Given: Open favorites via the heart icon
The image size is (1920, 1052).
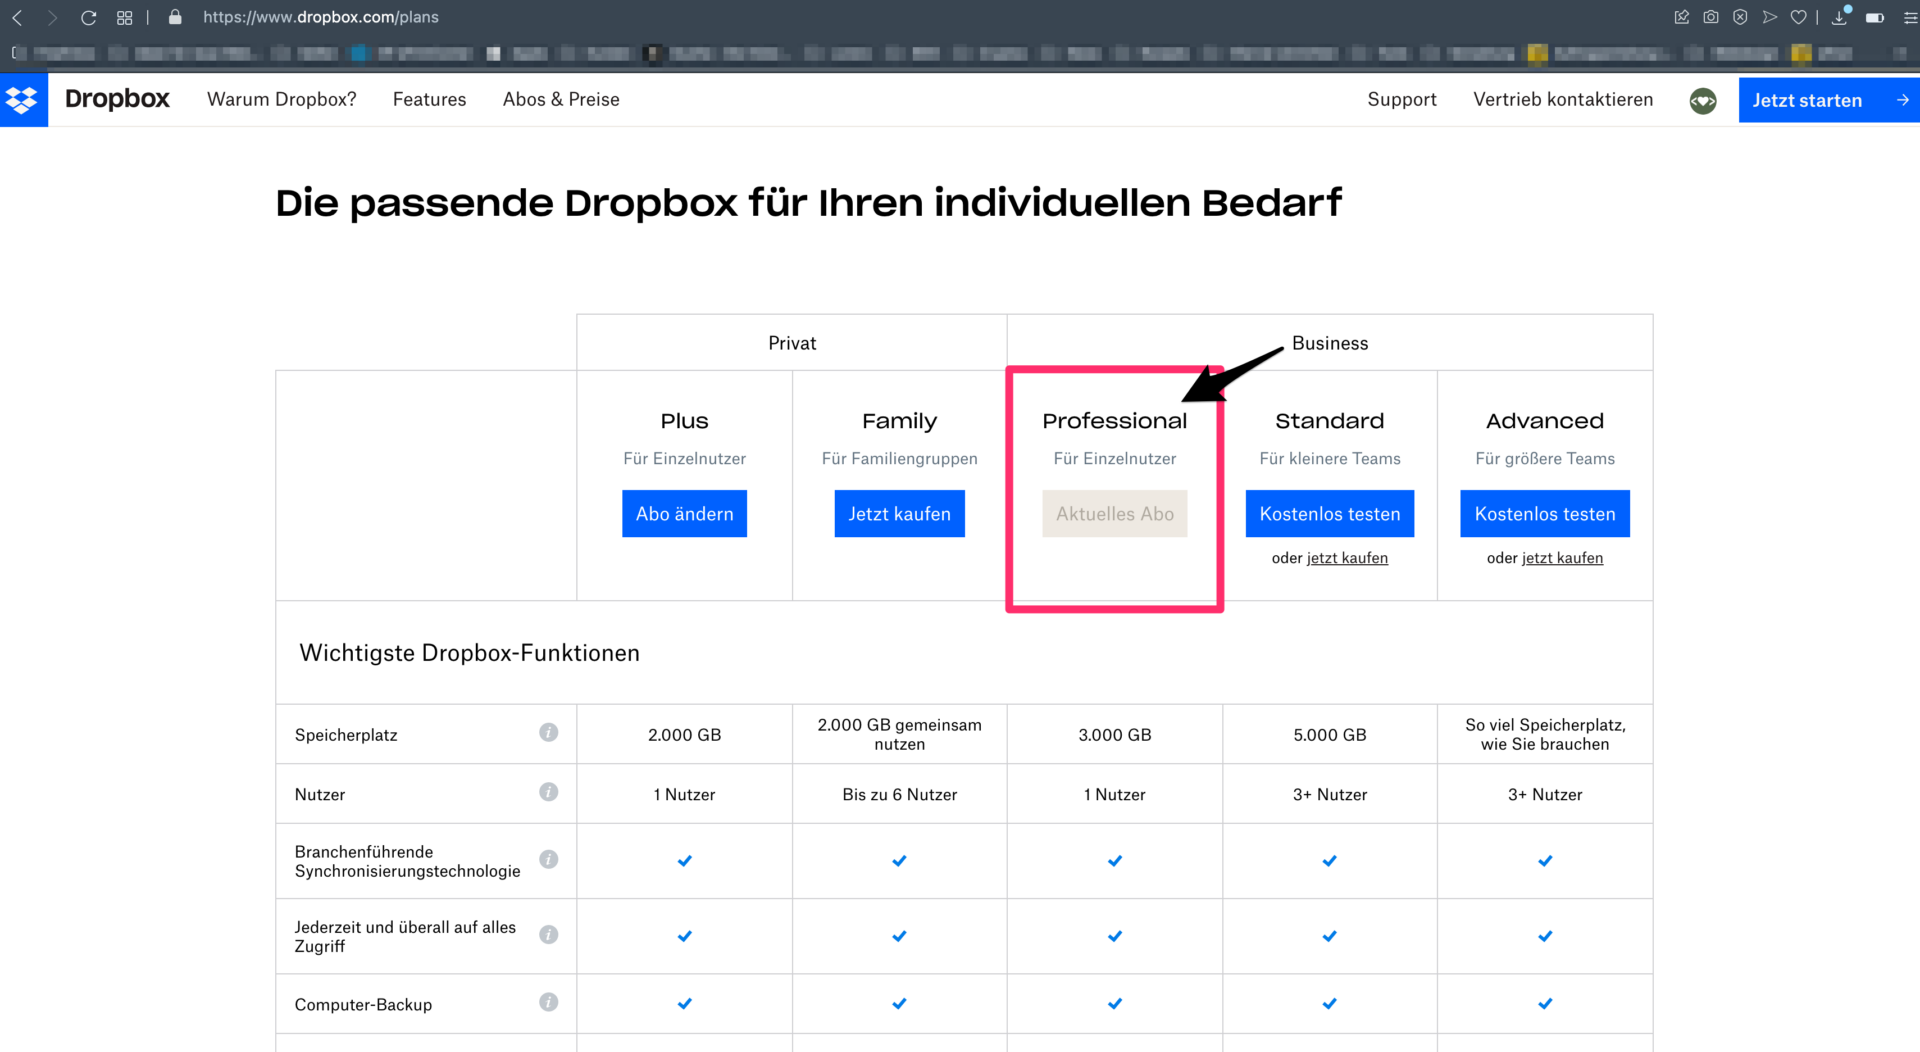Looking at the screenshot, I should [1798, 17].
